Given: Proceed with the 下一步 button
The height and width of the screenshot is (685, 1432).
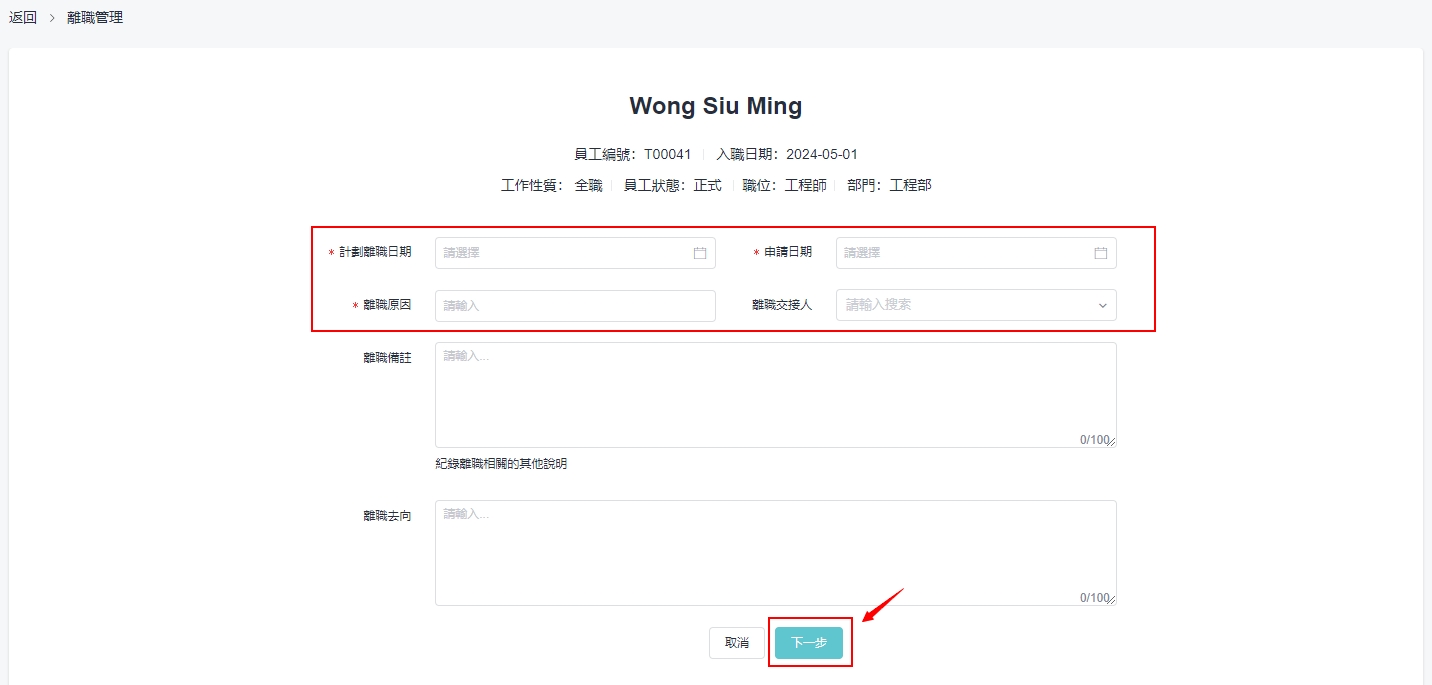Looking at the screenshot, I should point(809,643).
